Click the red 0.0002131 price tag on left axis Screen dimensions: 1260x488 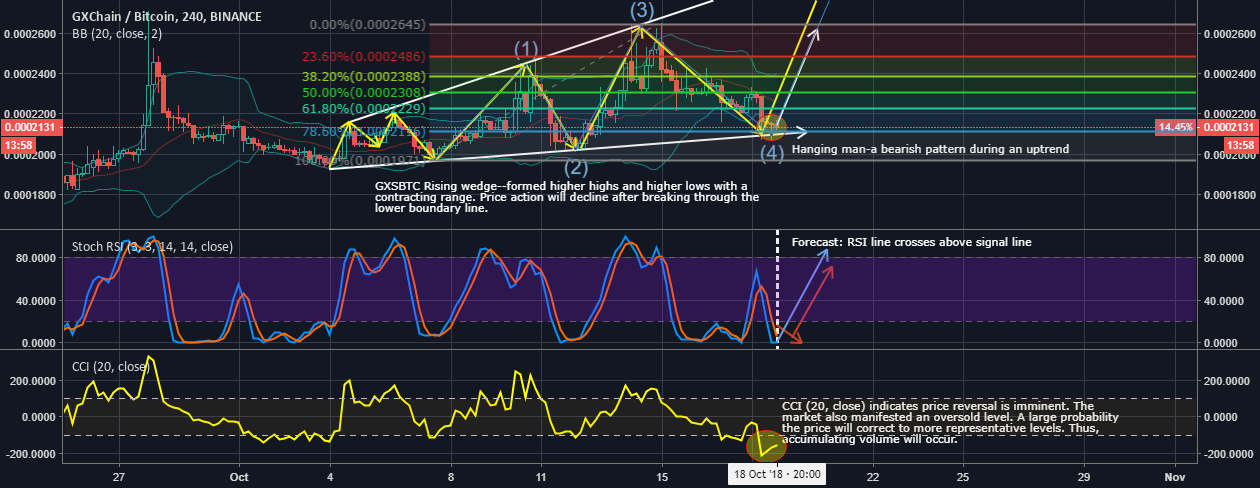point(29,128)
